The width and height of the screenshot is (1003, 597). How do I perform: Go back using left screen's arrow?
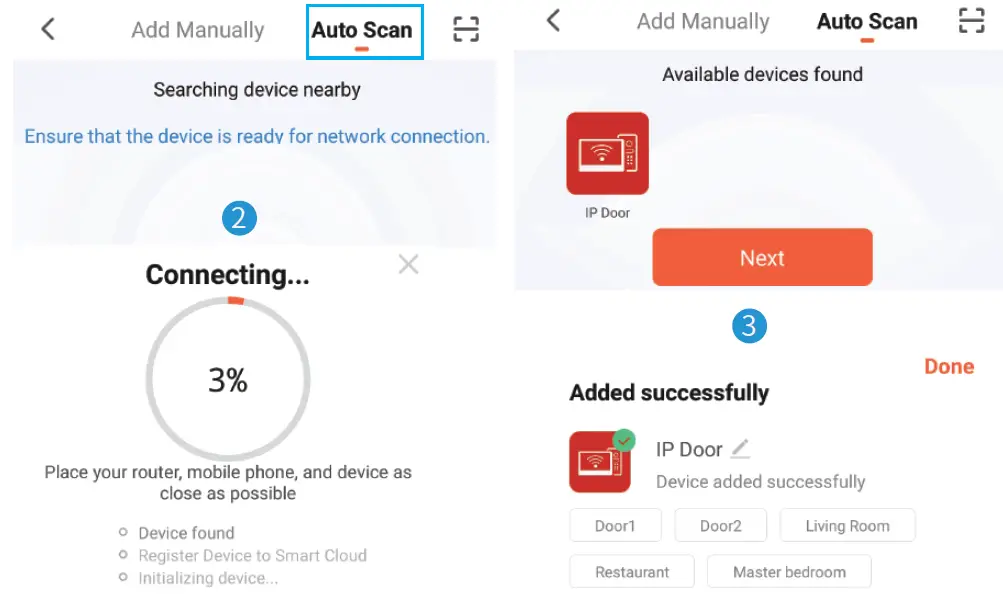(48, 29)
